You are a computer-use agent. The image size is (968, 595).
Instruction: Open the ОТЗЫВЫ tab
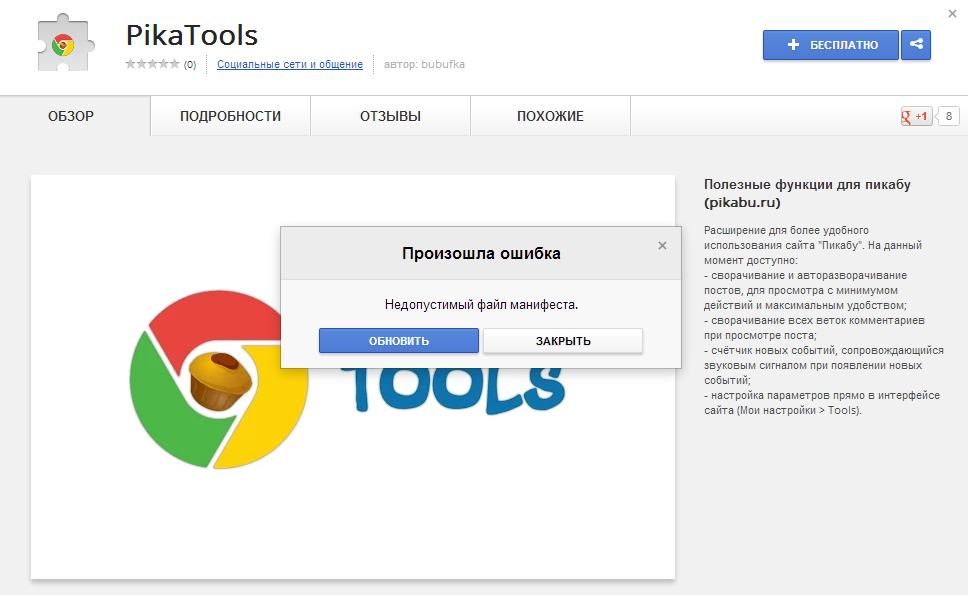(390, 116)
